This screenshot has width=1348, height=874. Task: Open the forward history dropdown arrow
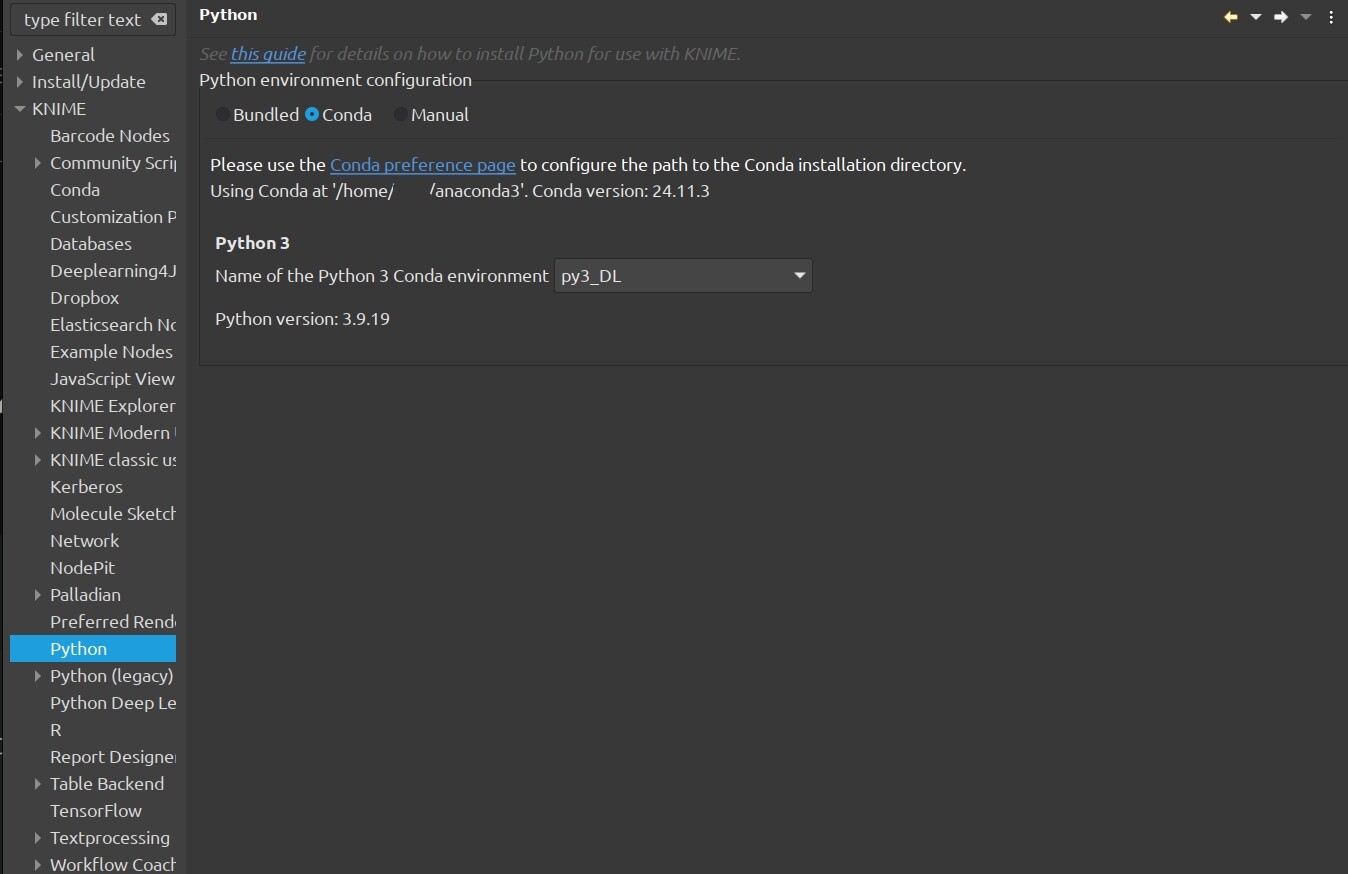tap(1305, 17)
